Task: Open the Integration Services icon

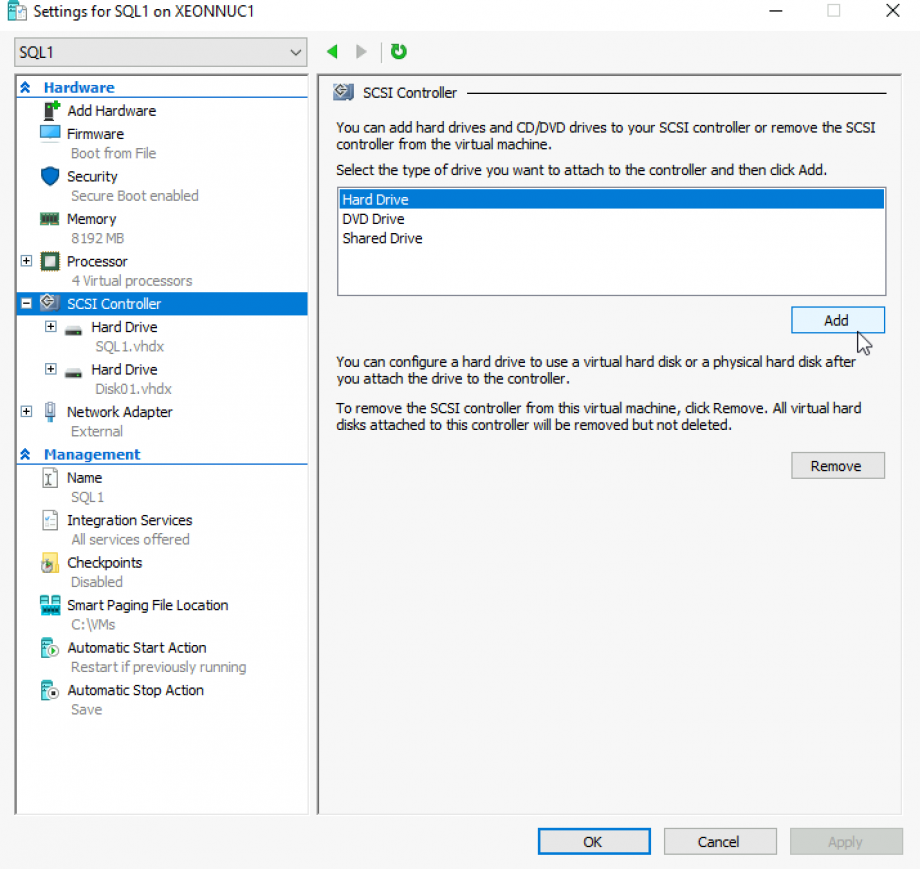Action: (50, 521)
